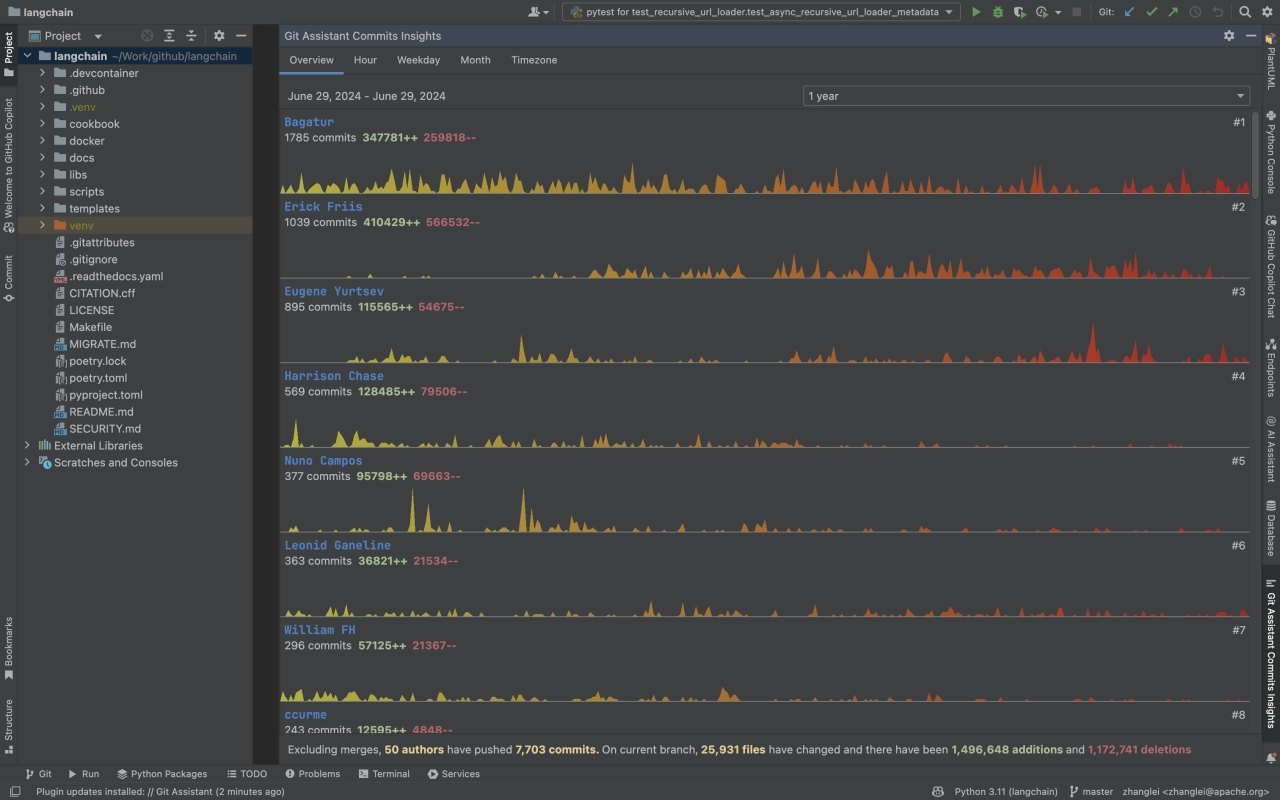Open the Terminal tool window

tap(384, 774)
